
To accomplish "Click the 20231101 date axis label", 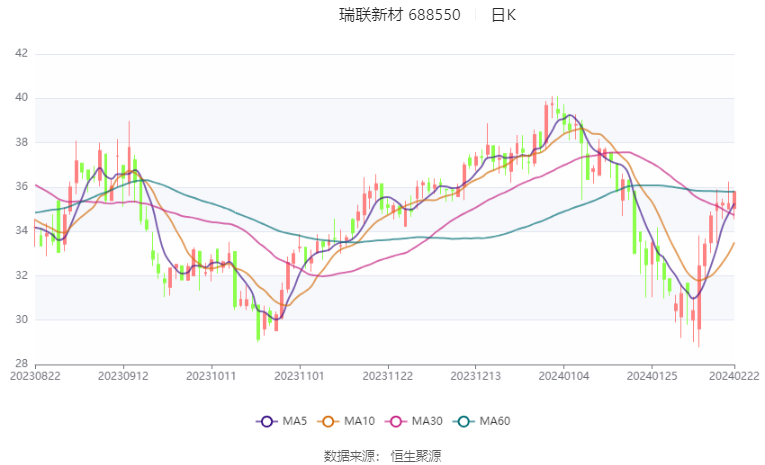I will pos(300,376).
